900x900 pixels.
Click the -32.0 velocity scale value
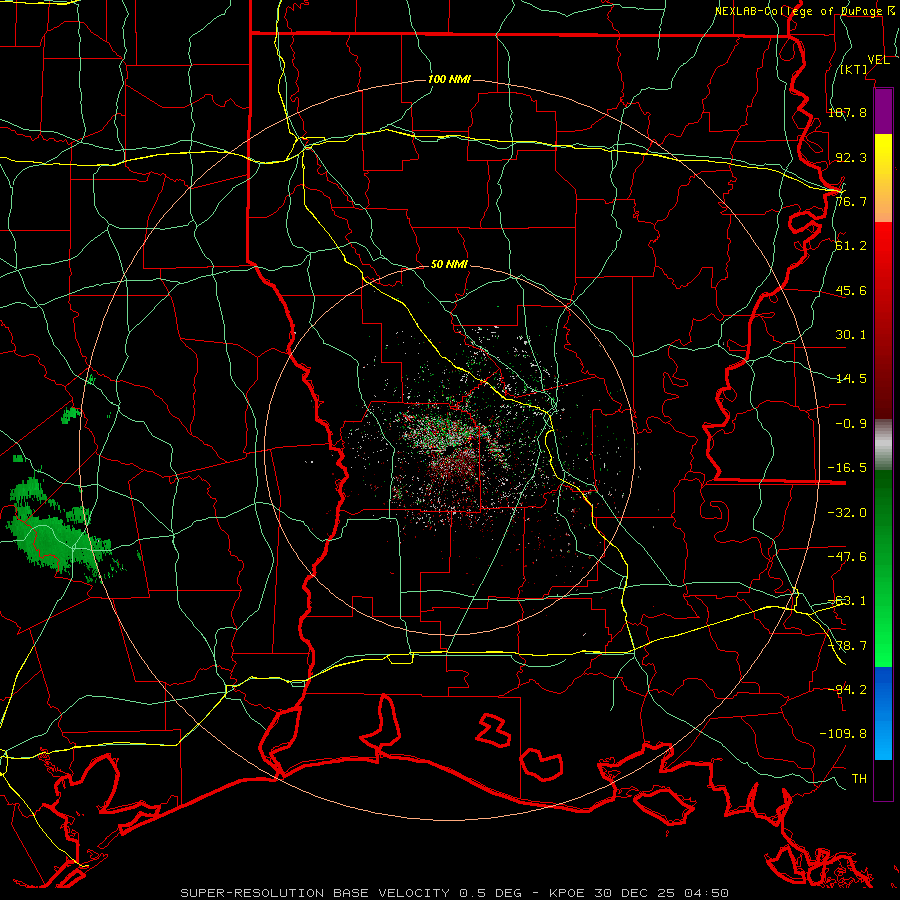(847, 513)
